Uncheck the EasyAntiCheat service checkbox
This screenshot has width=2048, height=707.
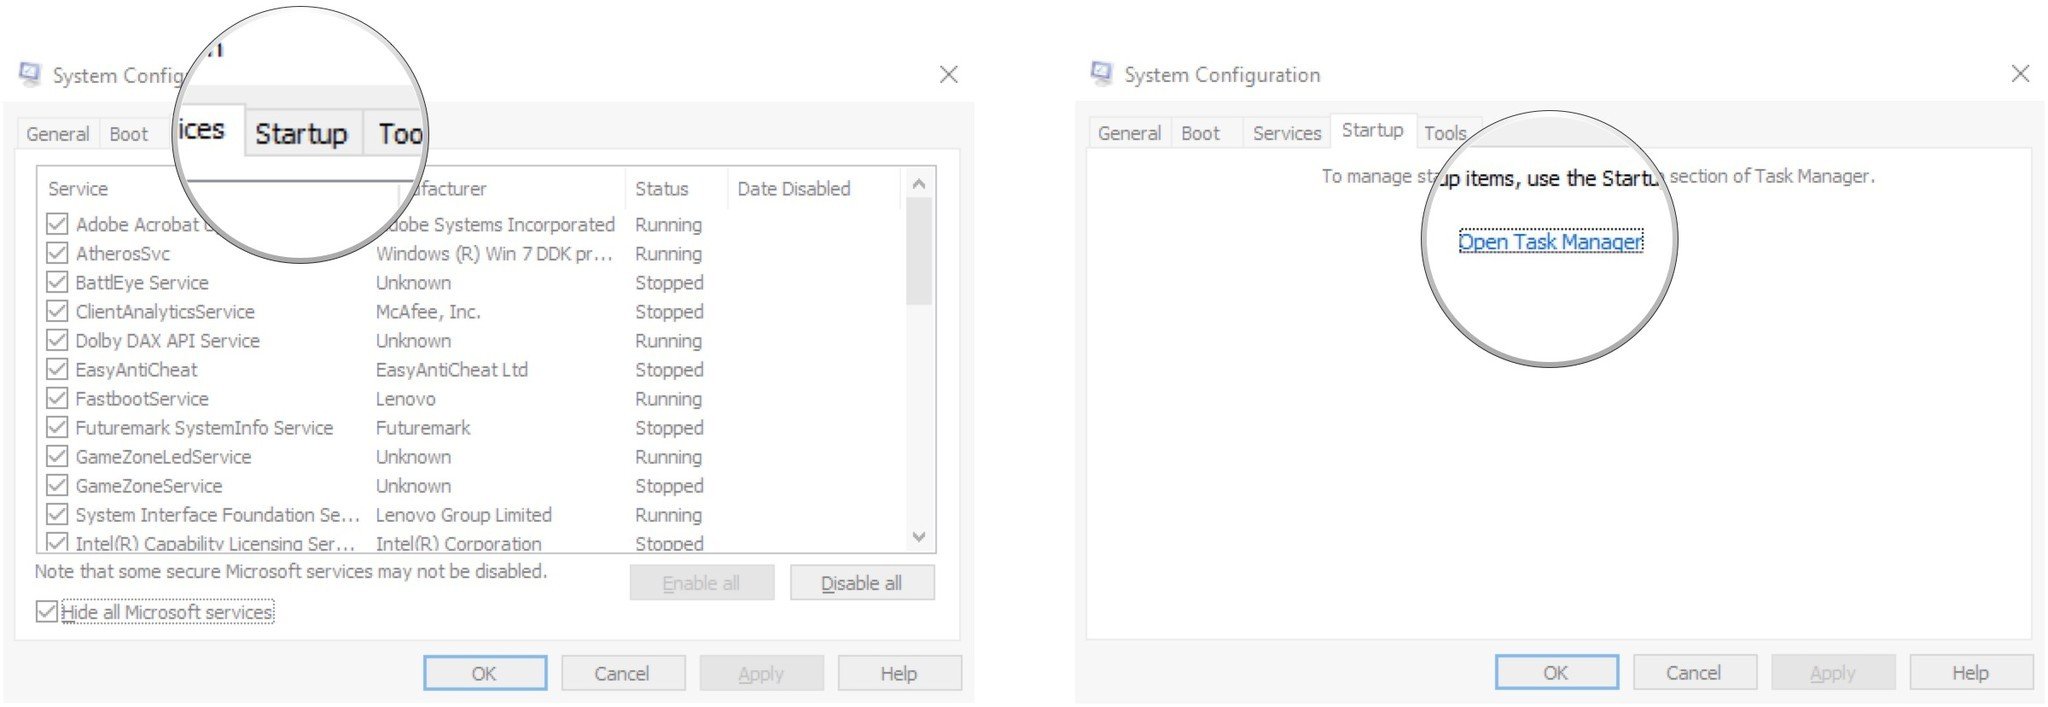click(x=58, y=369)
